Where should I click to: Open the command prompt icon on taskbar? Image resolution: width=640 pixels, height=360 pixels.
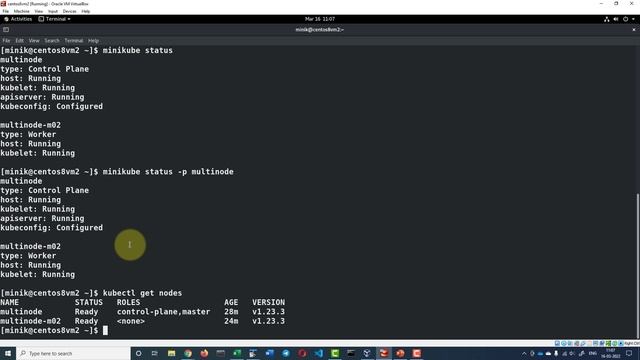[x=351, y=353]
